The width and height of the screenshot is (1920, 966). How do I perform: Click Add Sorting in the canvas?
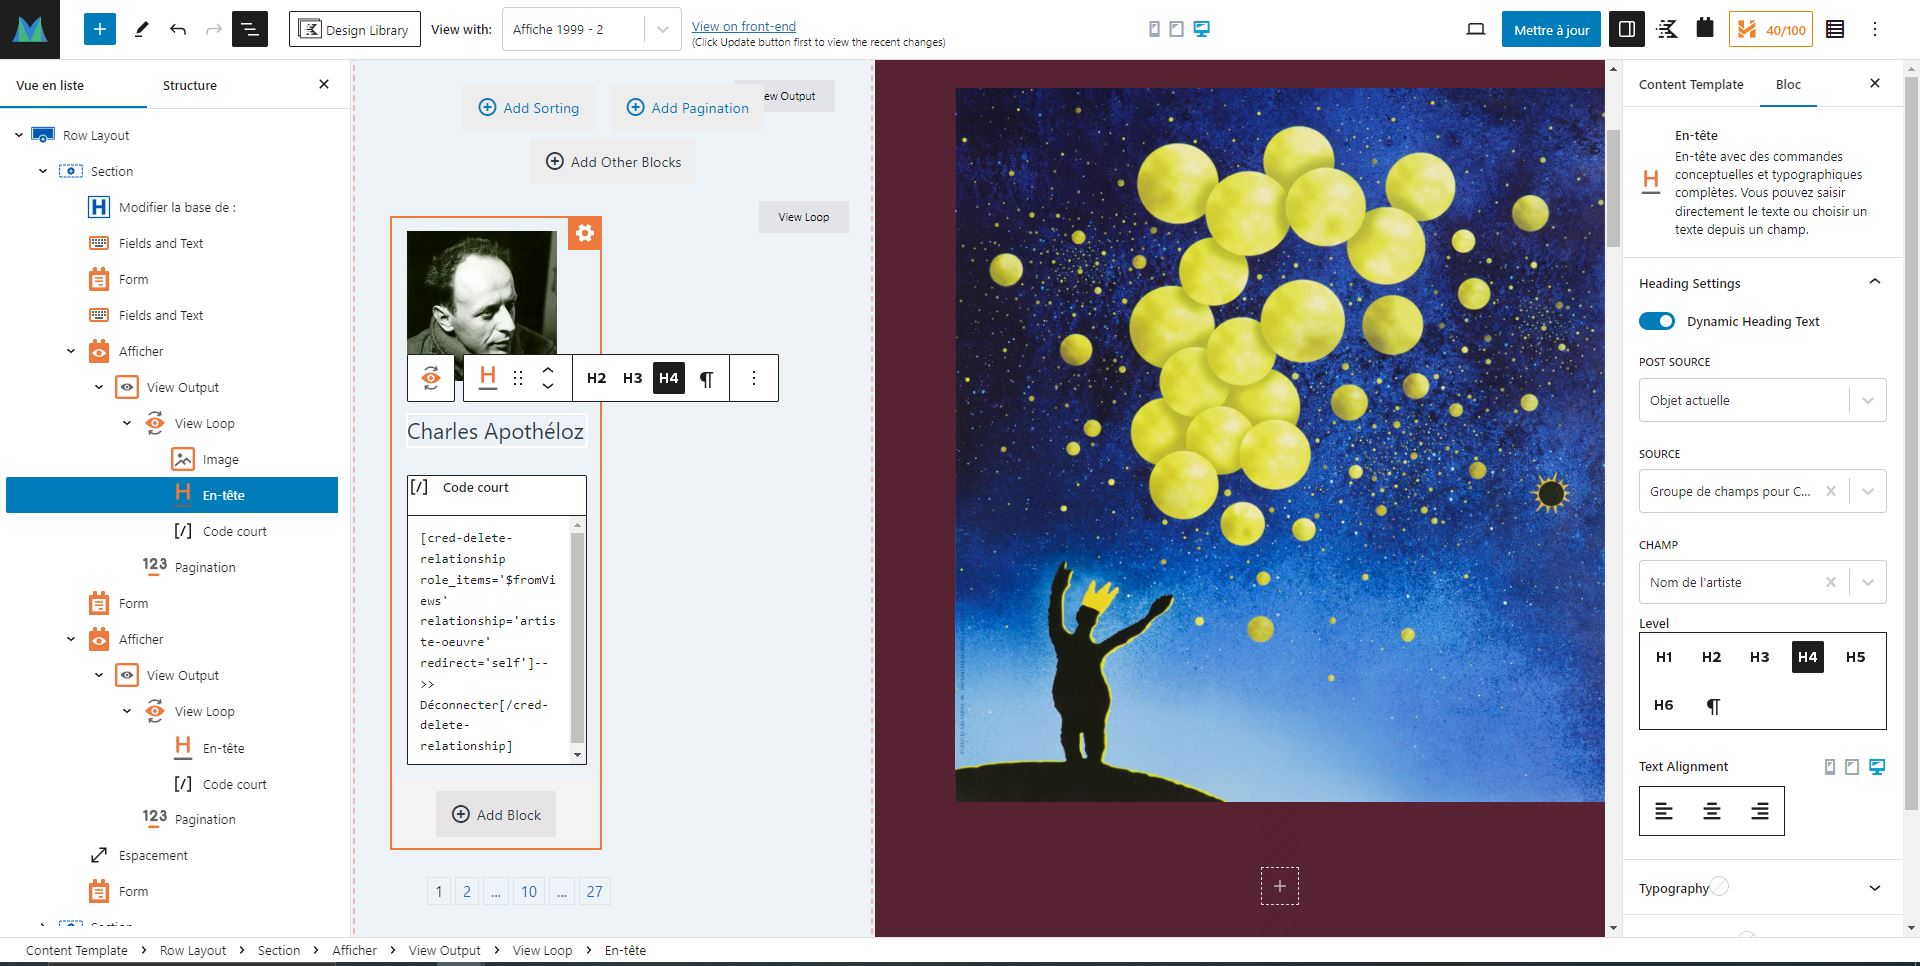pyautogui.click(x=529, y=108)
